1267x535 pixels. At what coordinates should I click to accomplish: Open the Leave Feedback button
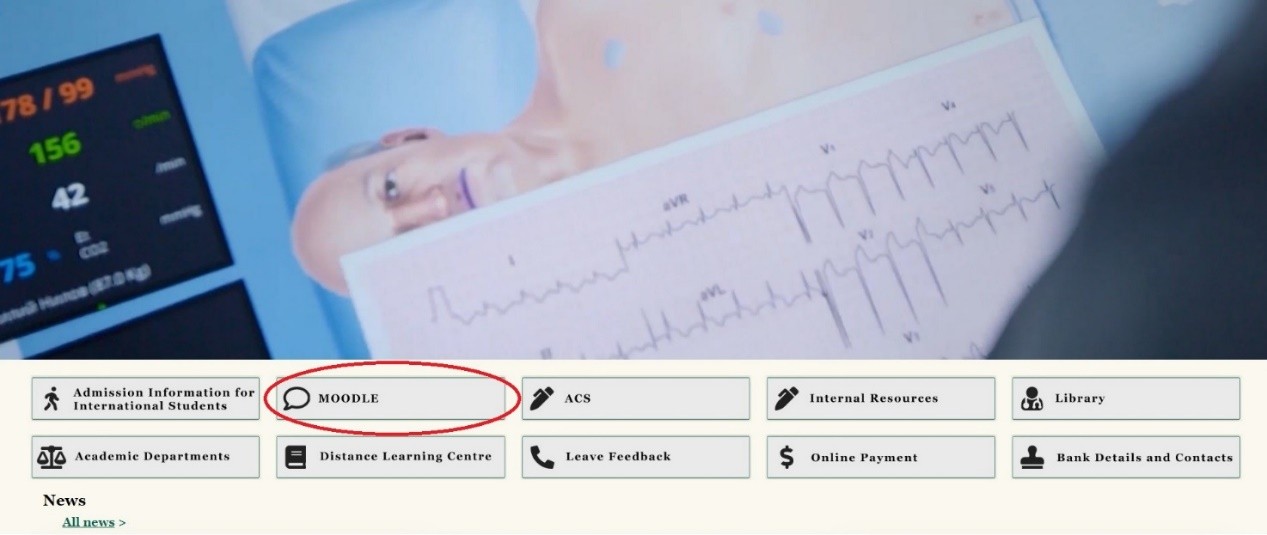coord(635,457)
